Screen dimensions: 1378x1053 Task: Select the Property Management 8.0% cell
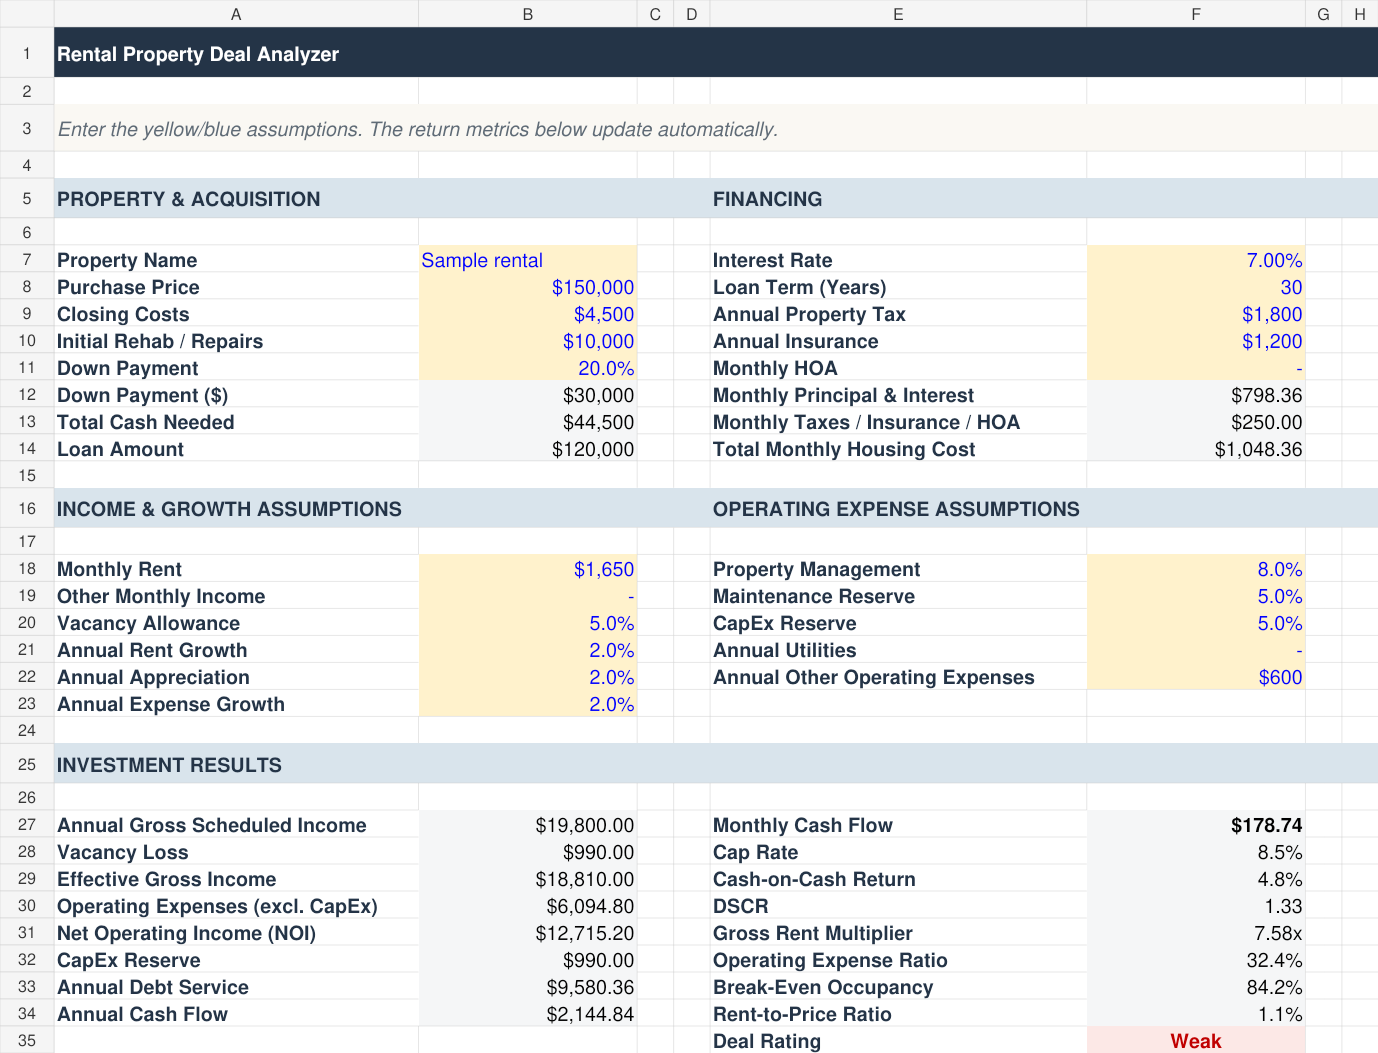1195,569
